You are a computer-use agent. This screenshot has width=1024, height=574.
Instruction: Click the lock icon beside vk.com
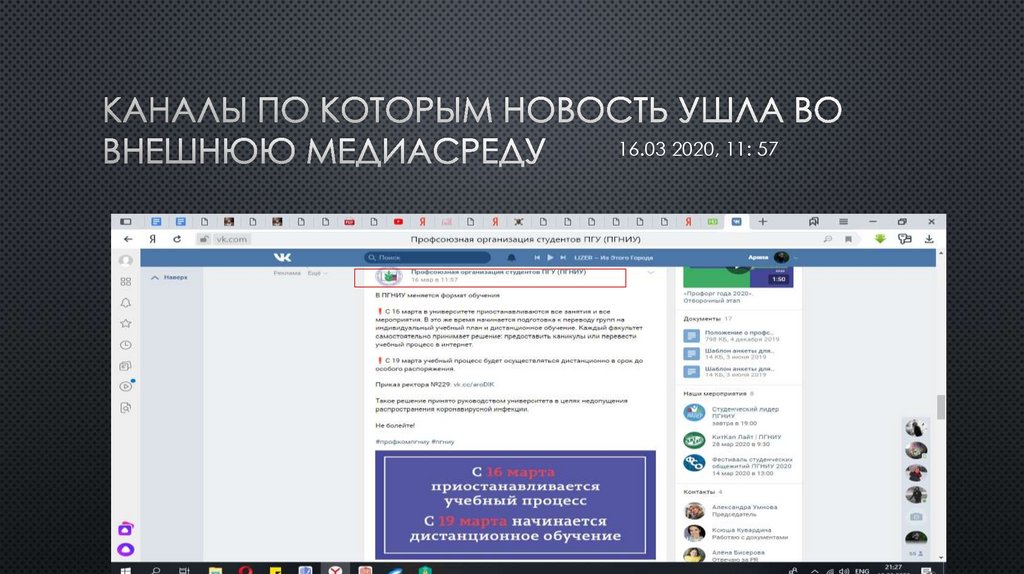[204, 239]
